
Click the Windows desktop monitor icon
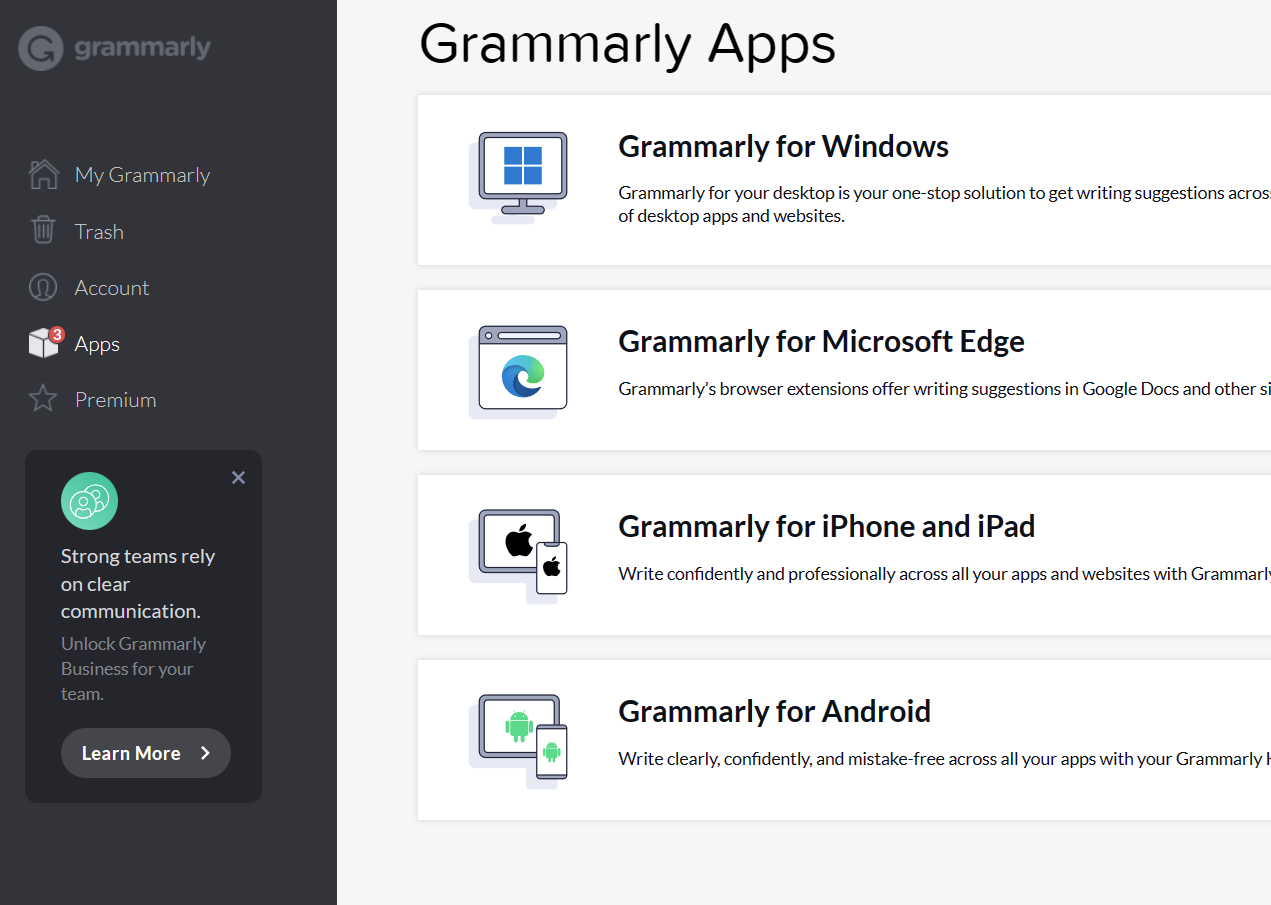click(520, 175)
